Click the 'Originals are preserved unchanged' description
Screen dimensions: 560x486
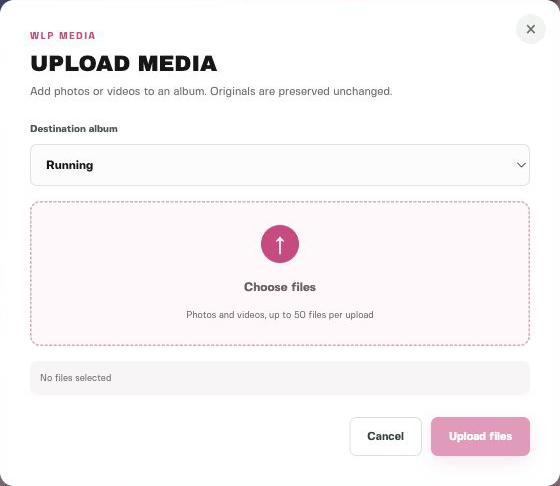(301, 91)
